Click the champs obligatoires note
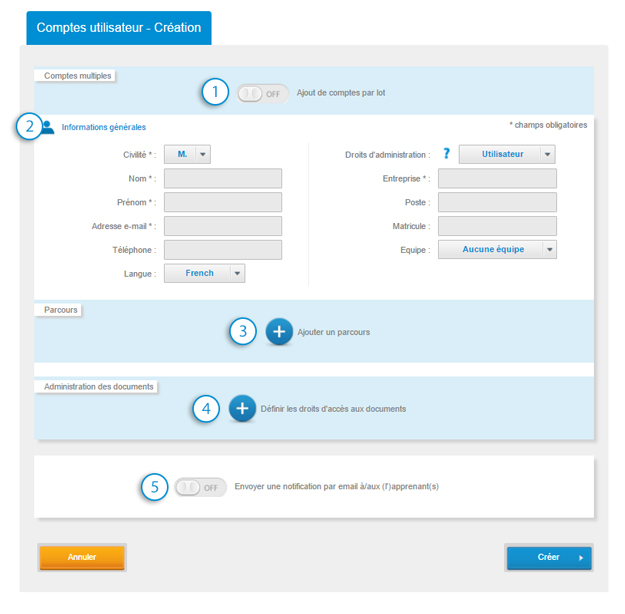Image resolution: width=625 pixels, height=614 pixels. [x=548, y=125]
